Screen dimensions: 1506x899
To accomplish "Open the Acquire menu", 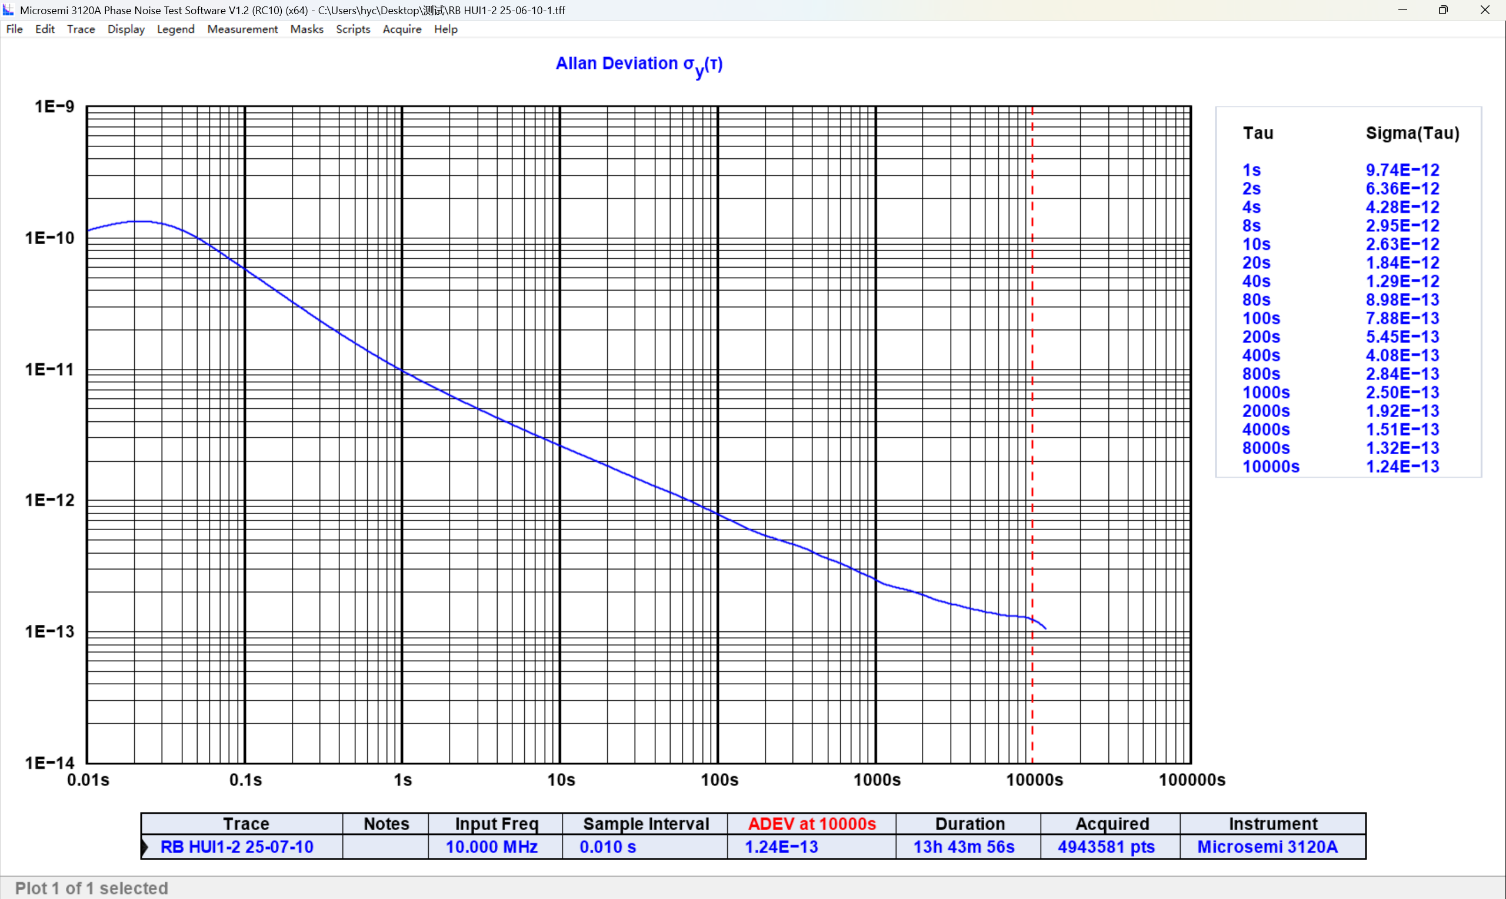I will (x=402, y=29).
